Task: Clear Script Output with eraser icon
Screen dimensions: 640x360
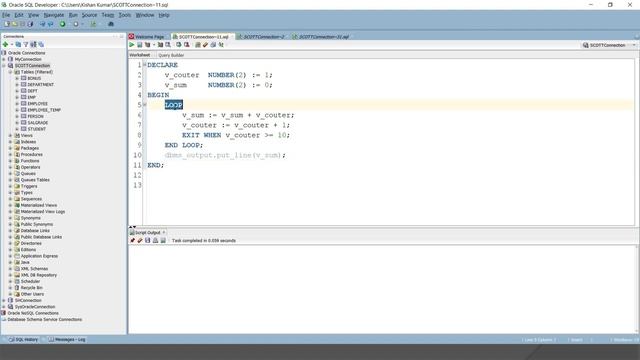Action: point(140,240)
